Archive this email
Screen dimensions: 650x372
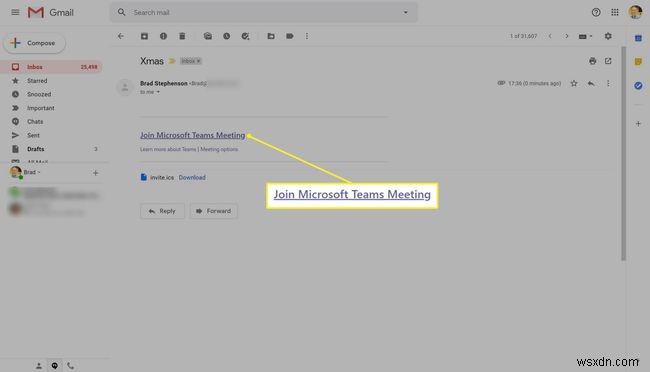(x=144, y=36)
